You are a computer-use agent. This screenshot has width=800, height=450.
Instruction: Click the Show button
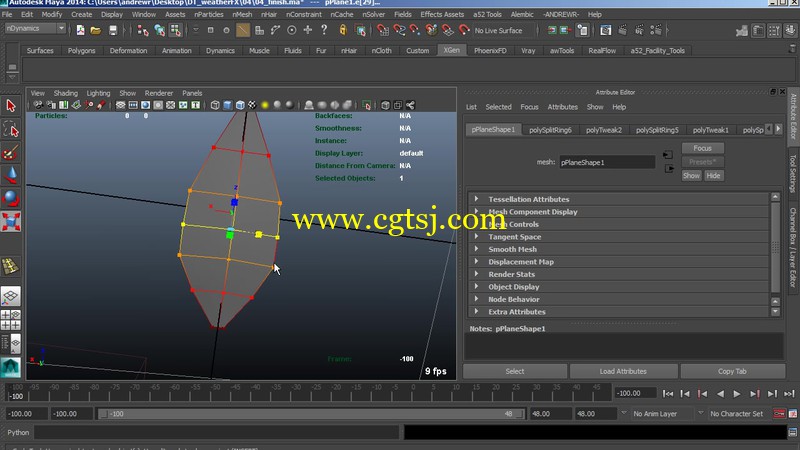tap(691, 176)
